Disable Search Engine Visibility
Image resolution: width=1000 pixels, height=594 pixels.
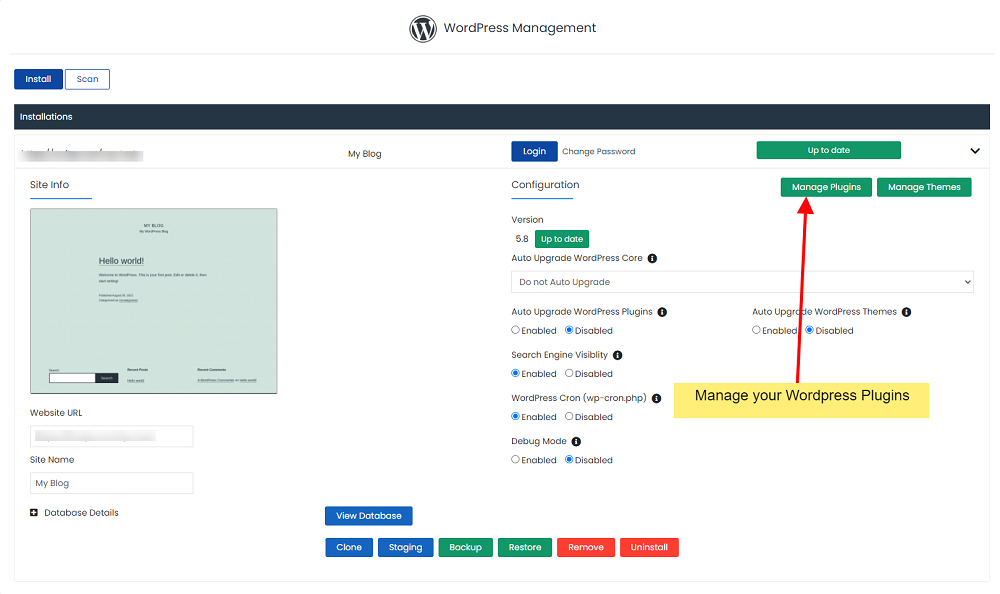click(569, 373)
